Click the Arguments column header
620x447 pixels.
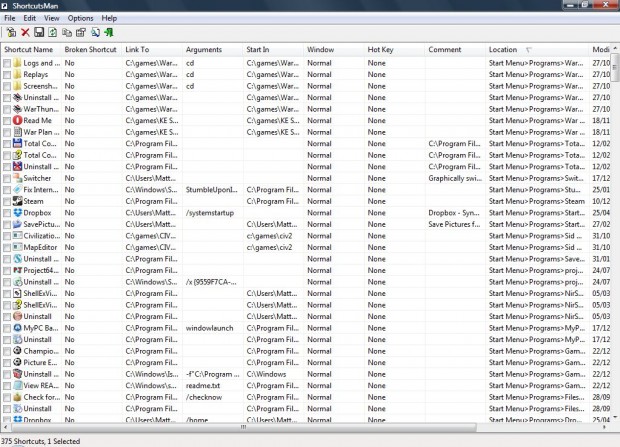pos(213,49)
